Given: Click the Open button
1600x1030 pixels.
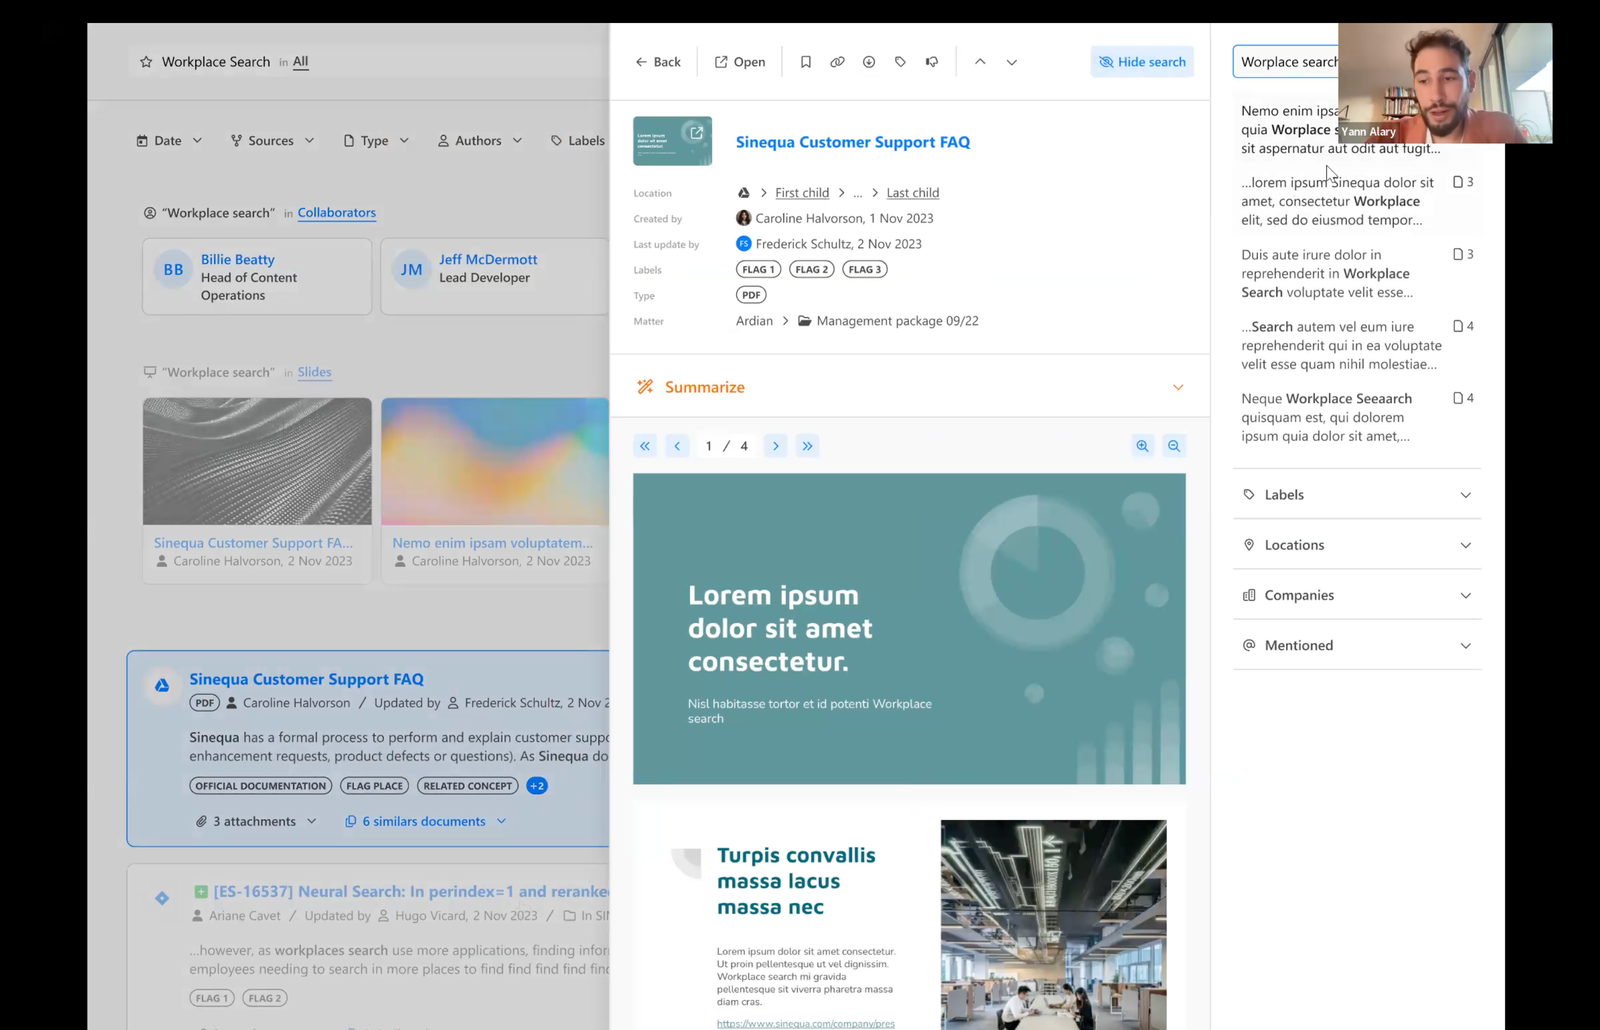Looking at the screenshot, I should (740, 62).
